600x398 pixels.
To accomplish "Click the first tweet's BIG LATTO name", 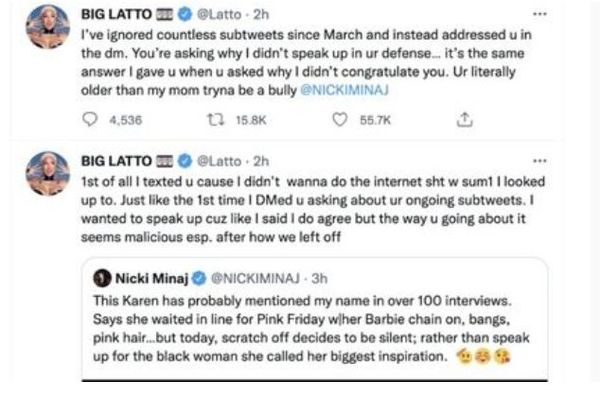I will [116, 15].
